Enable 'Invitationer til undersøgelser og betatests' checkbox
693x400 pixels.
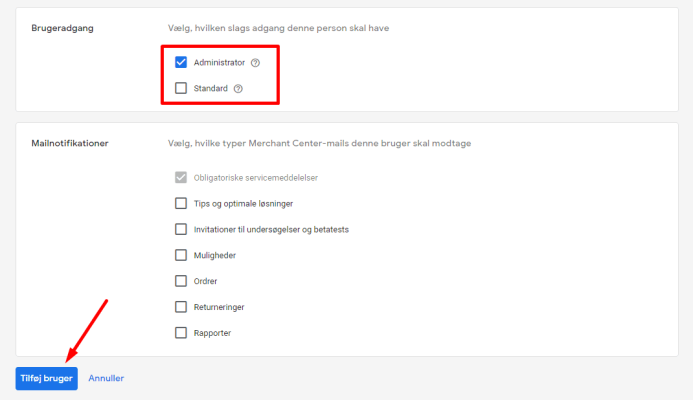(181, 229)
